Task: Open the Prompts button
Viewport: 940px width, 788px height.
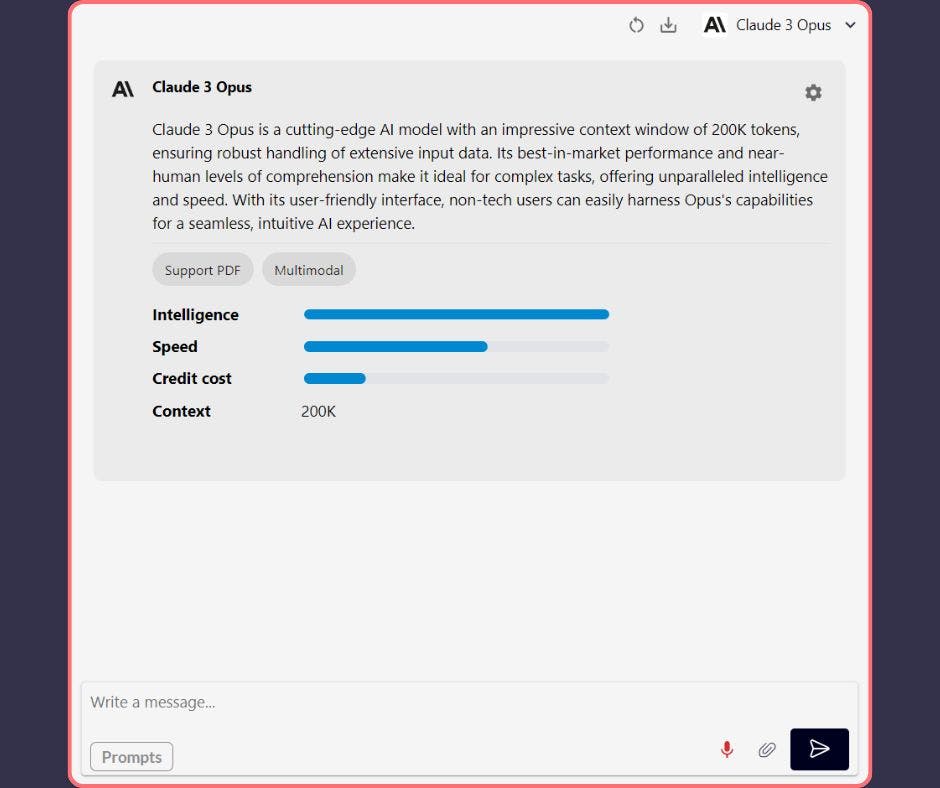Action: coord(132,757)
